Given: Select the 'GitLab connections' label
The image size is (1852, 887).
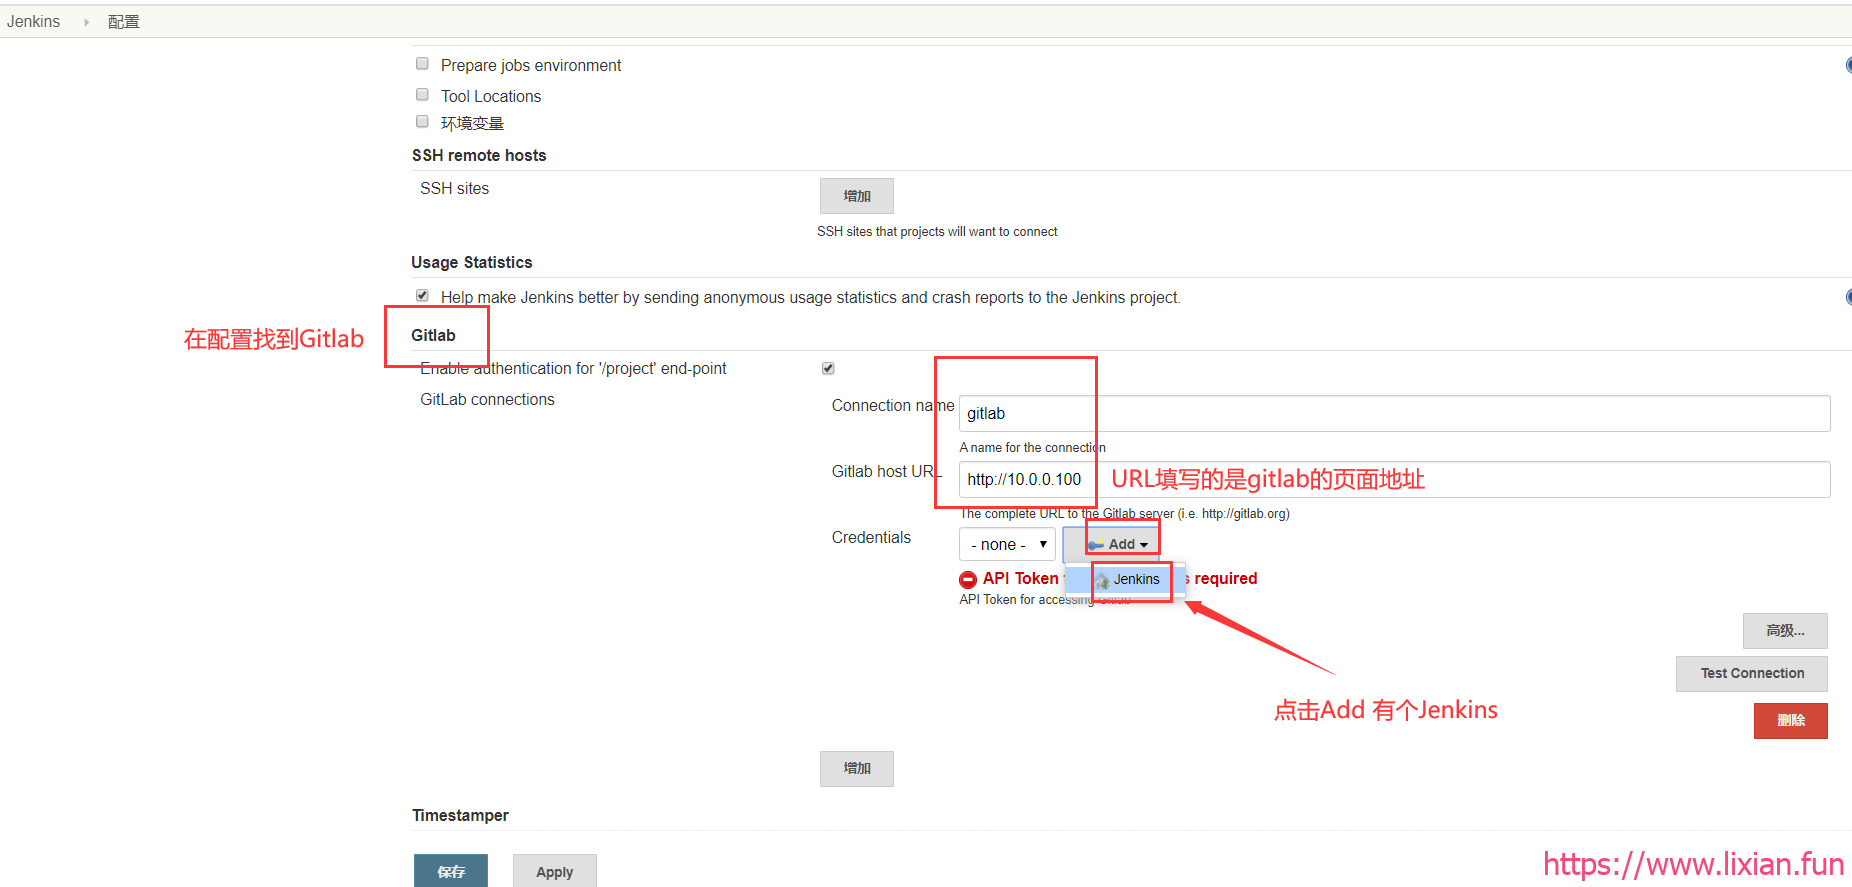Looking at the screenshot, I should point(487,400).
